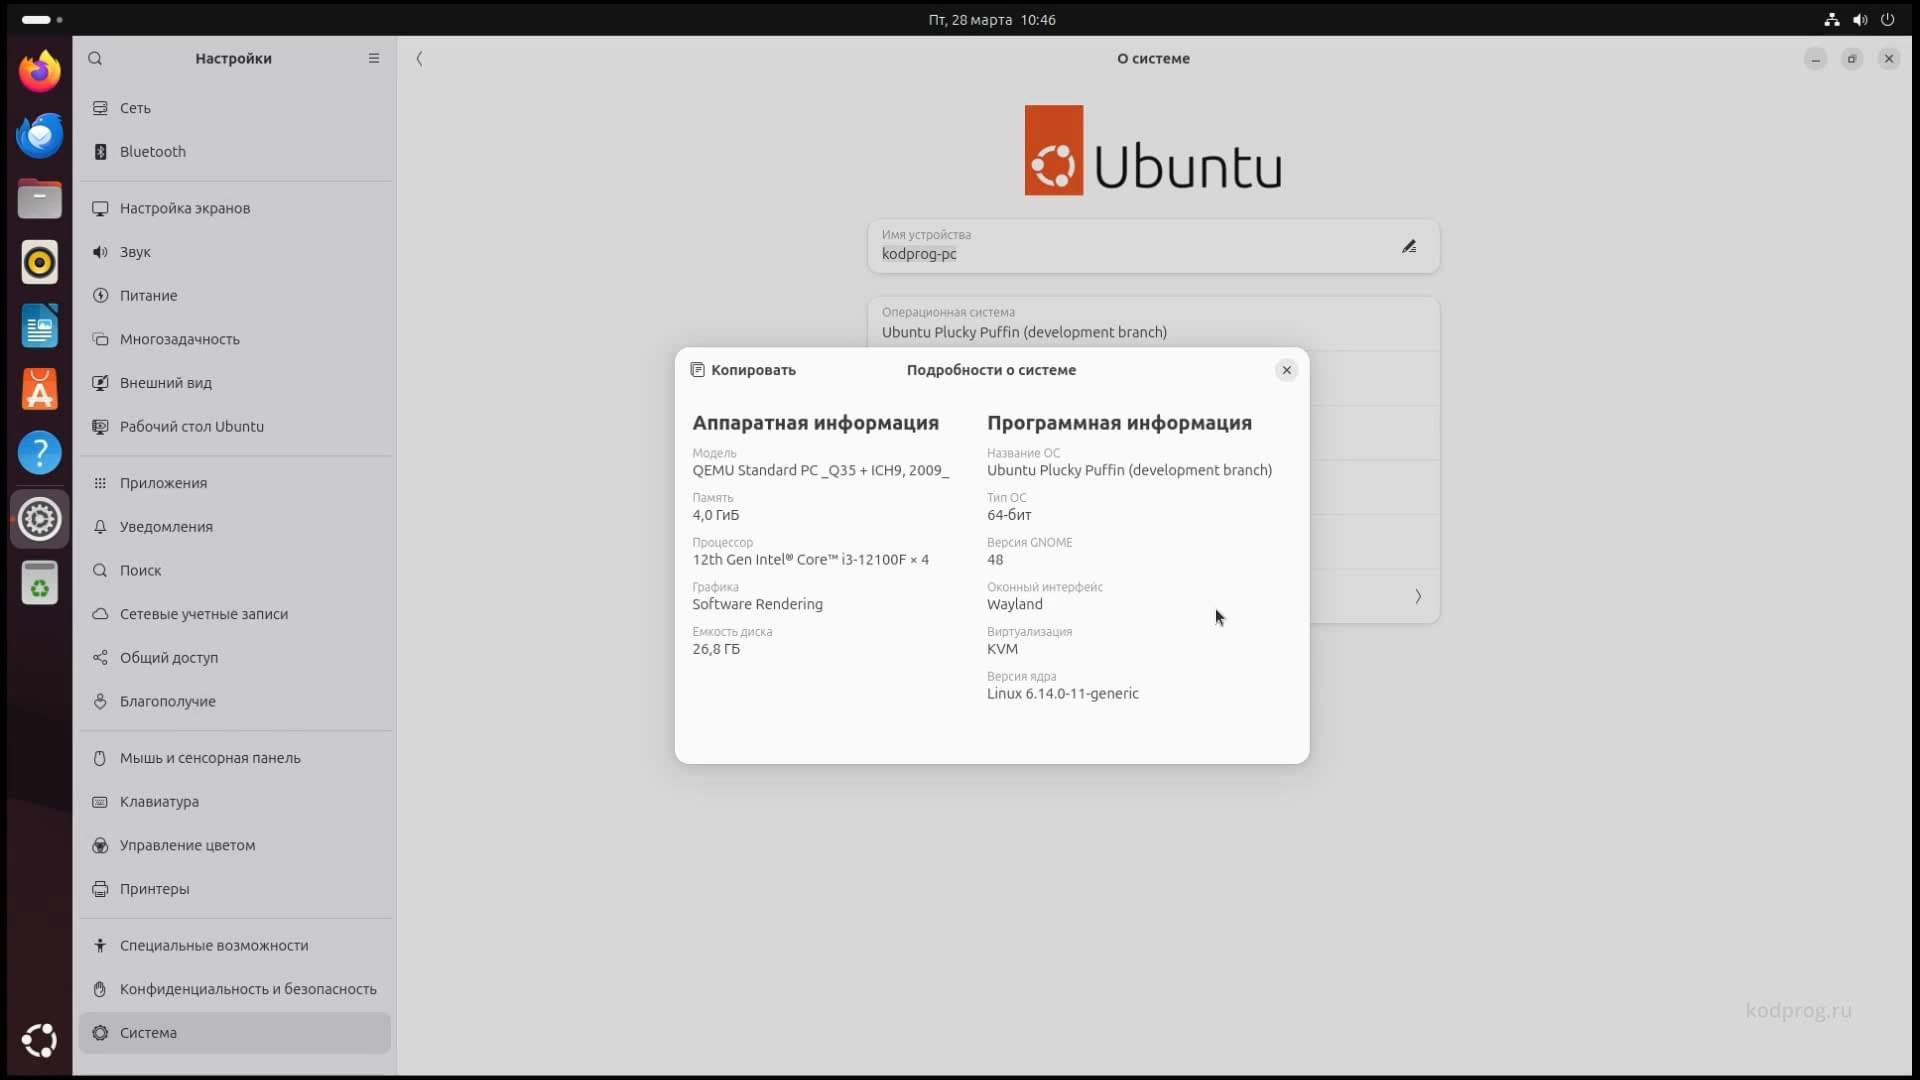Close the system details dialog
The width and height of the screenshot is (1920, 1080).
pyautogui.click(x=1287, y=370)
